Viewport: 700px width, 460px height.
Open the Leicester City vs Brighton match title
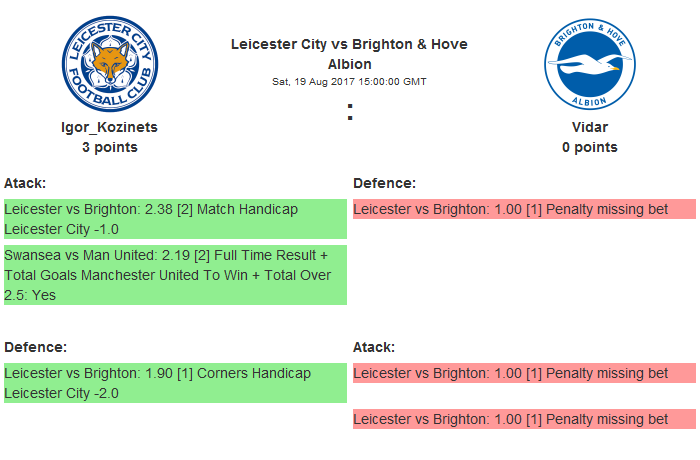point(349,54)
